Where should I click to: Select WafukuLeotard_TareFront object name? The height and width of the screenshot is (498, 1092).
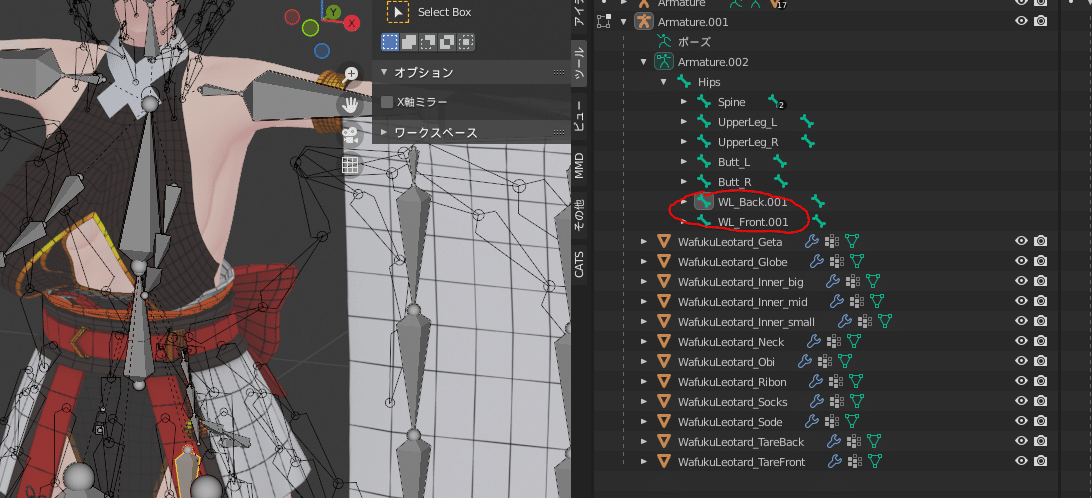741,462
